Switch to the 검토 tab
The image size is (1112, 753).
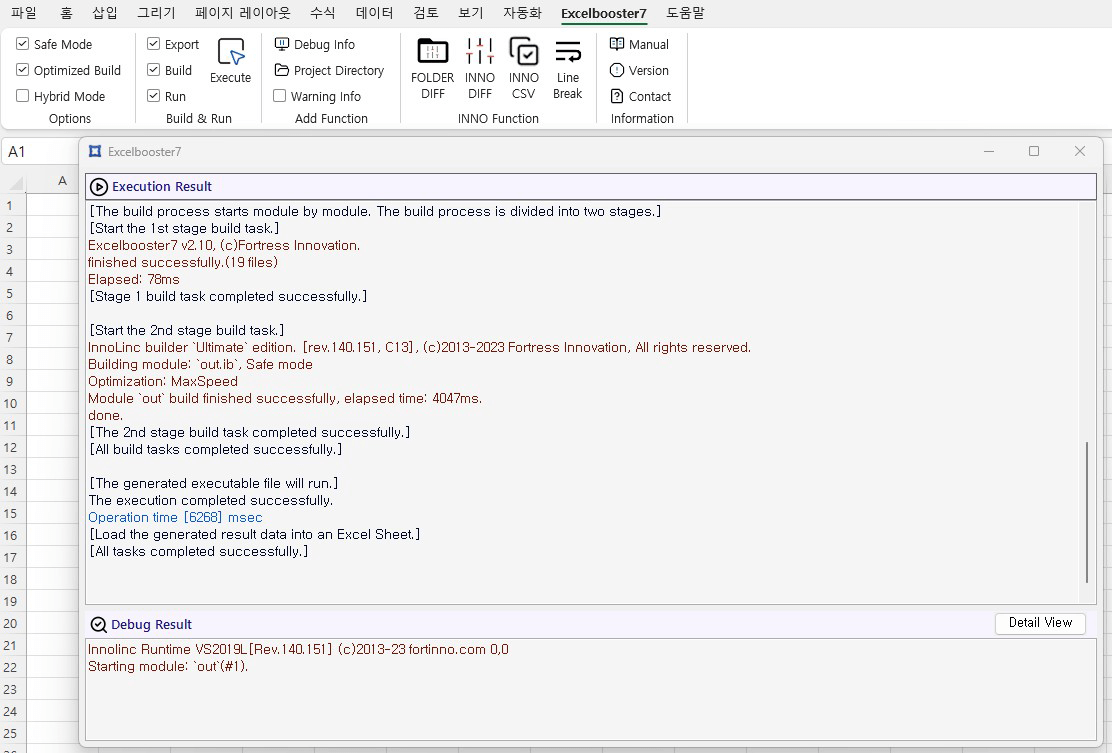(426, 13)
